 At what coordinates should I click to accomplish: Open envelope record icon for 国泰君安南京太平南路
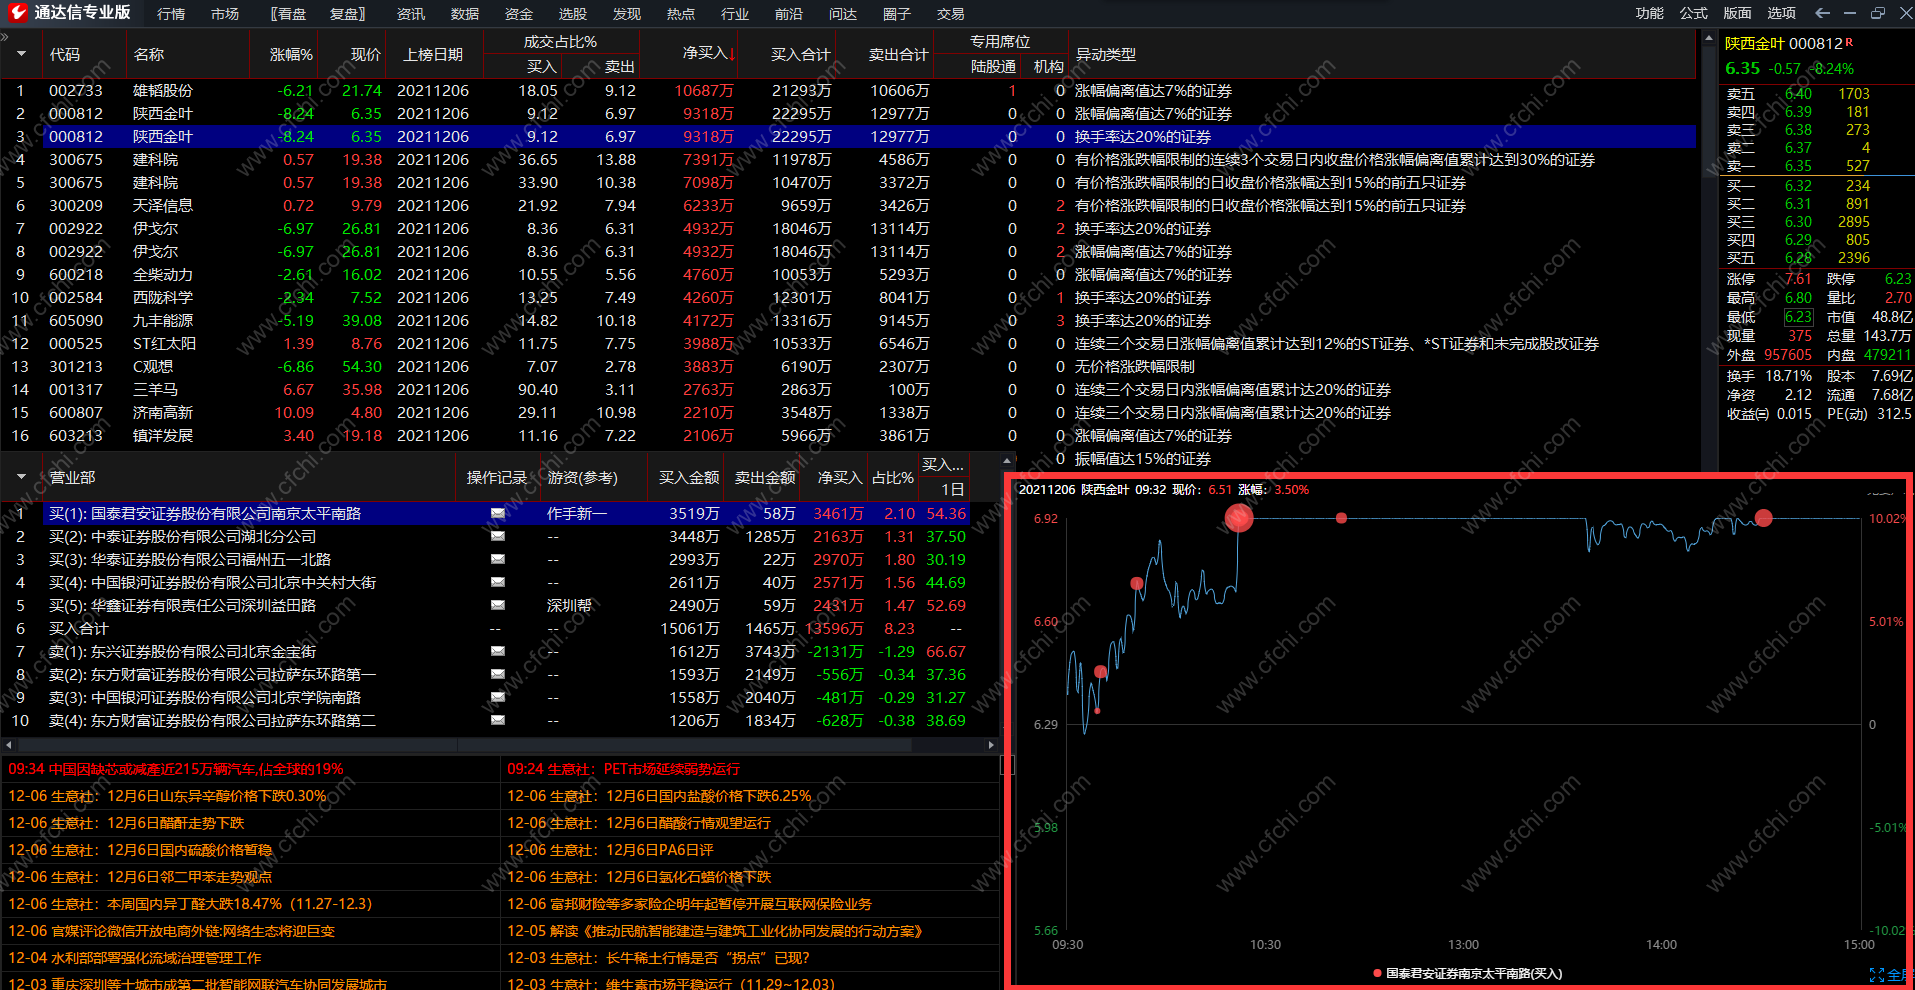(x=497, y=513)
